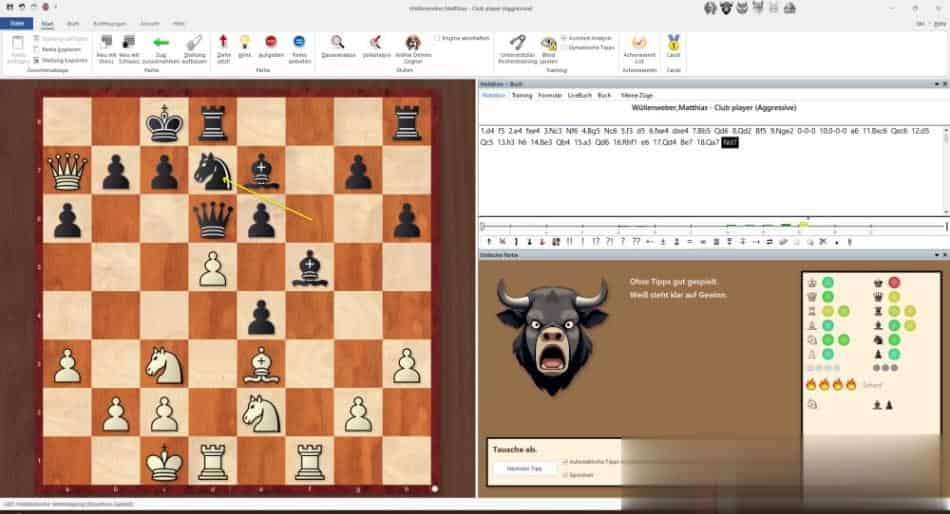Image resolution: width=950 pixels, height=514 pixels.
Task: Click the red round quick-access toolbar icon
Action: click(x=45, y=7)
